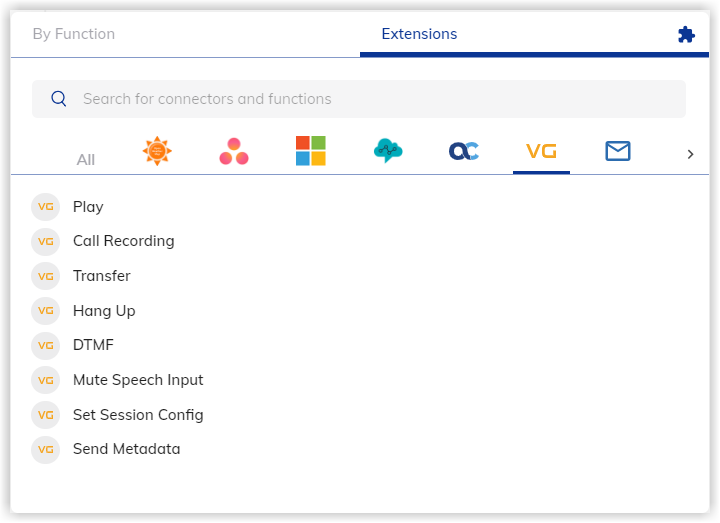The height and width of the screenshot is (523, 720).
Task: Select the envelope email extension icon
Action: tap(618, 151)
